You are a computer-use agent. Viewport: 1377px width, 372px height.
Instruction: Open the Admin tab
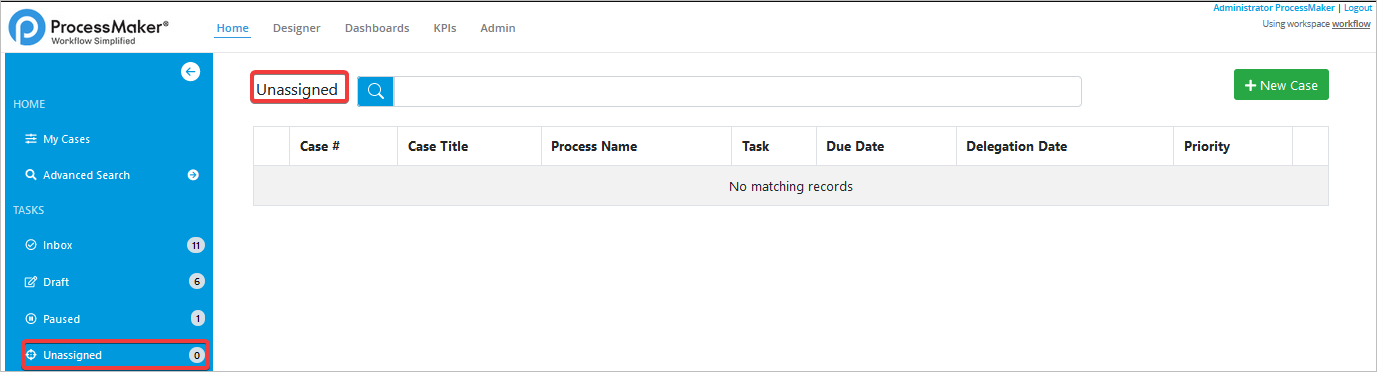pyautogui.click(x=498, y=28)
